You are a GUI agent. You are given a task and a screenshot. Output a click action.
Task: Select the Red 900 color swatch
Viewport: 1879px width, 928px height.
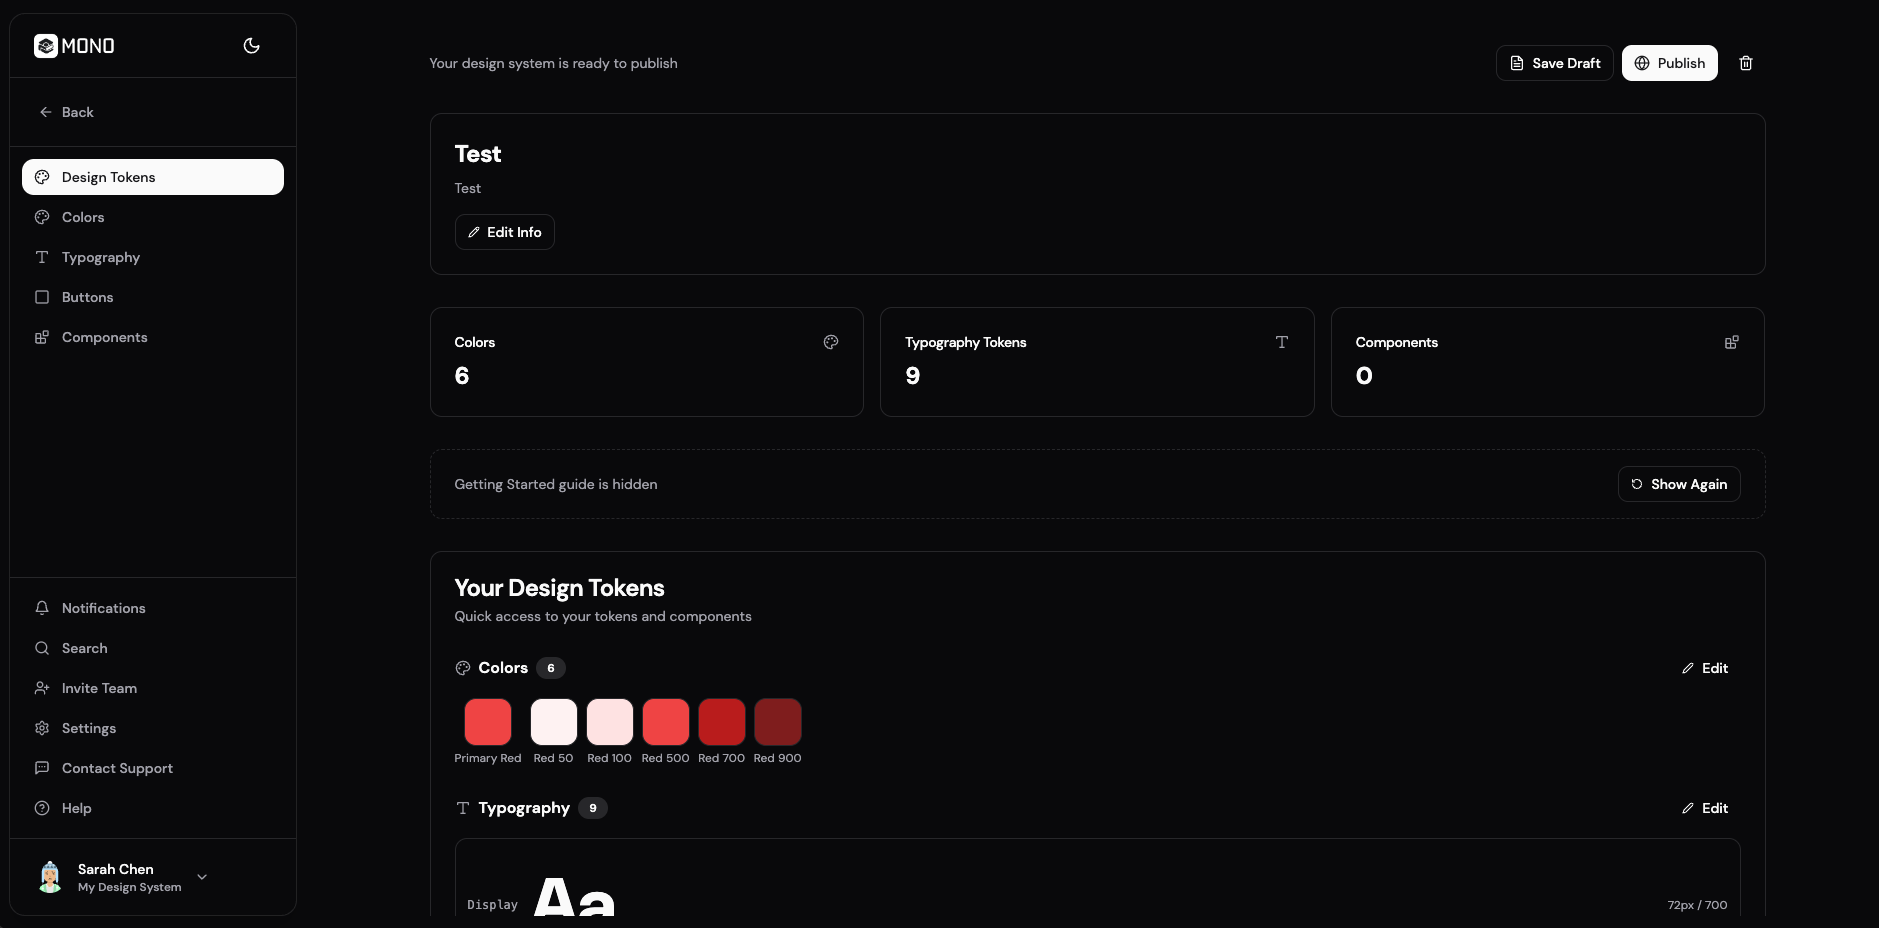778,722
